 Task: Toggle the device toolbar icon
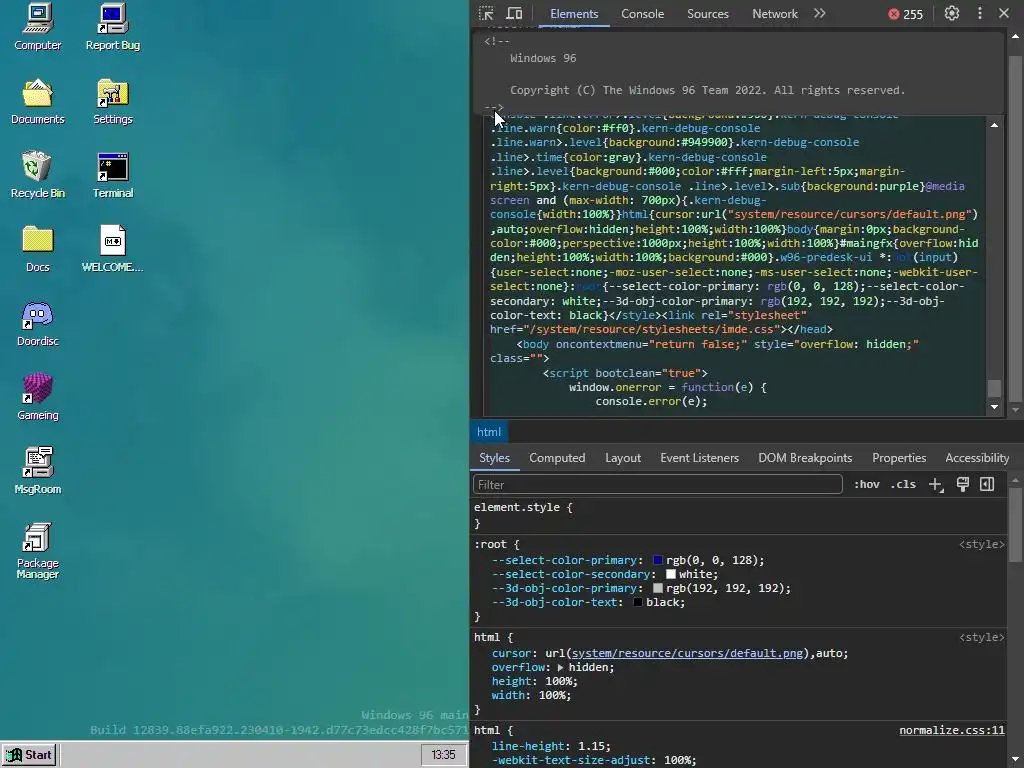(515, 14)
